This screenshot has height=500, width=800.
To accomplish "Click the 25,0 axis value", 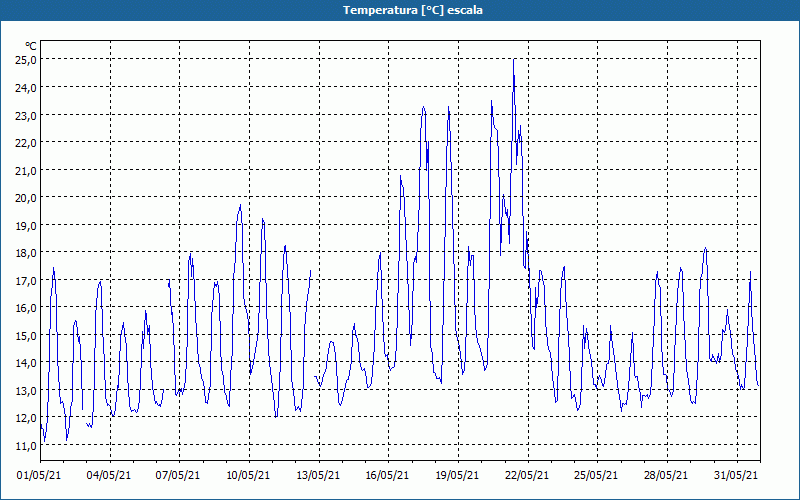I will (x=26, y=60).
